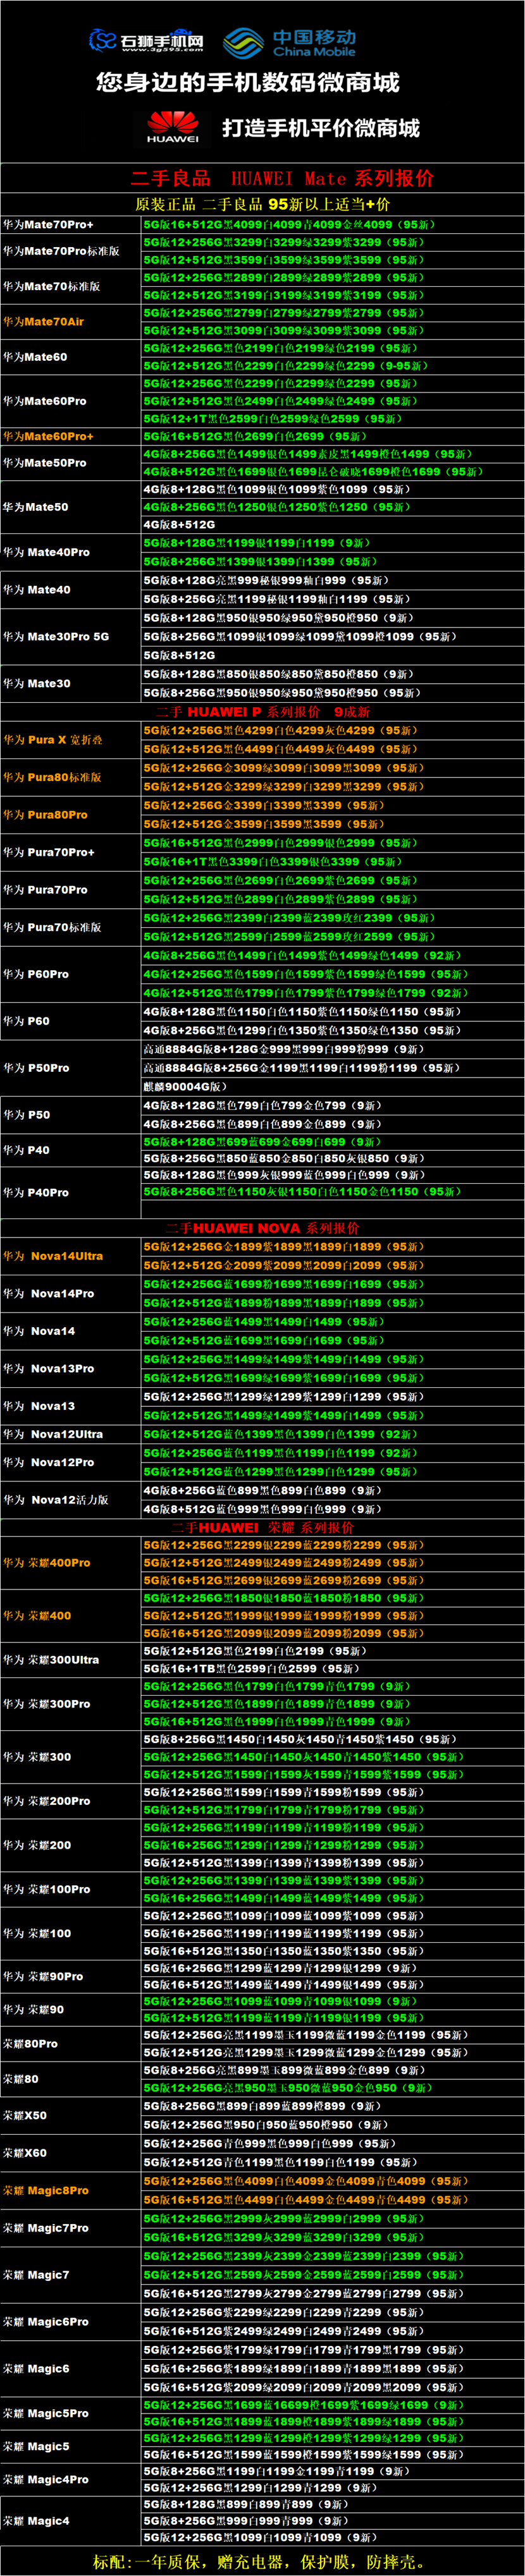
Task: Click 原装正品 二手良品 95新以上 notice
Action: (262, 204)
